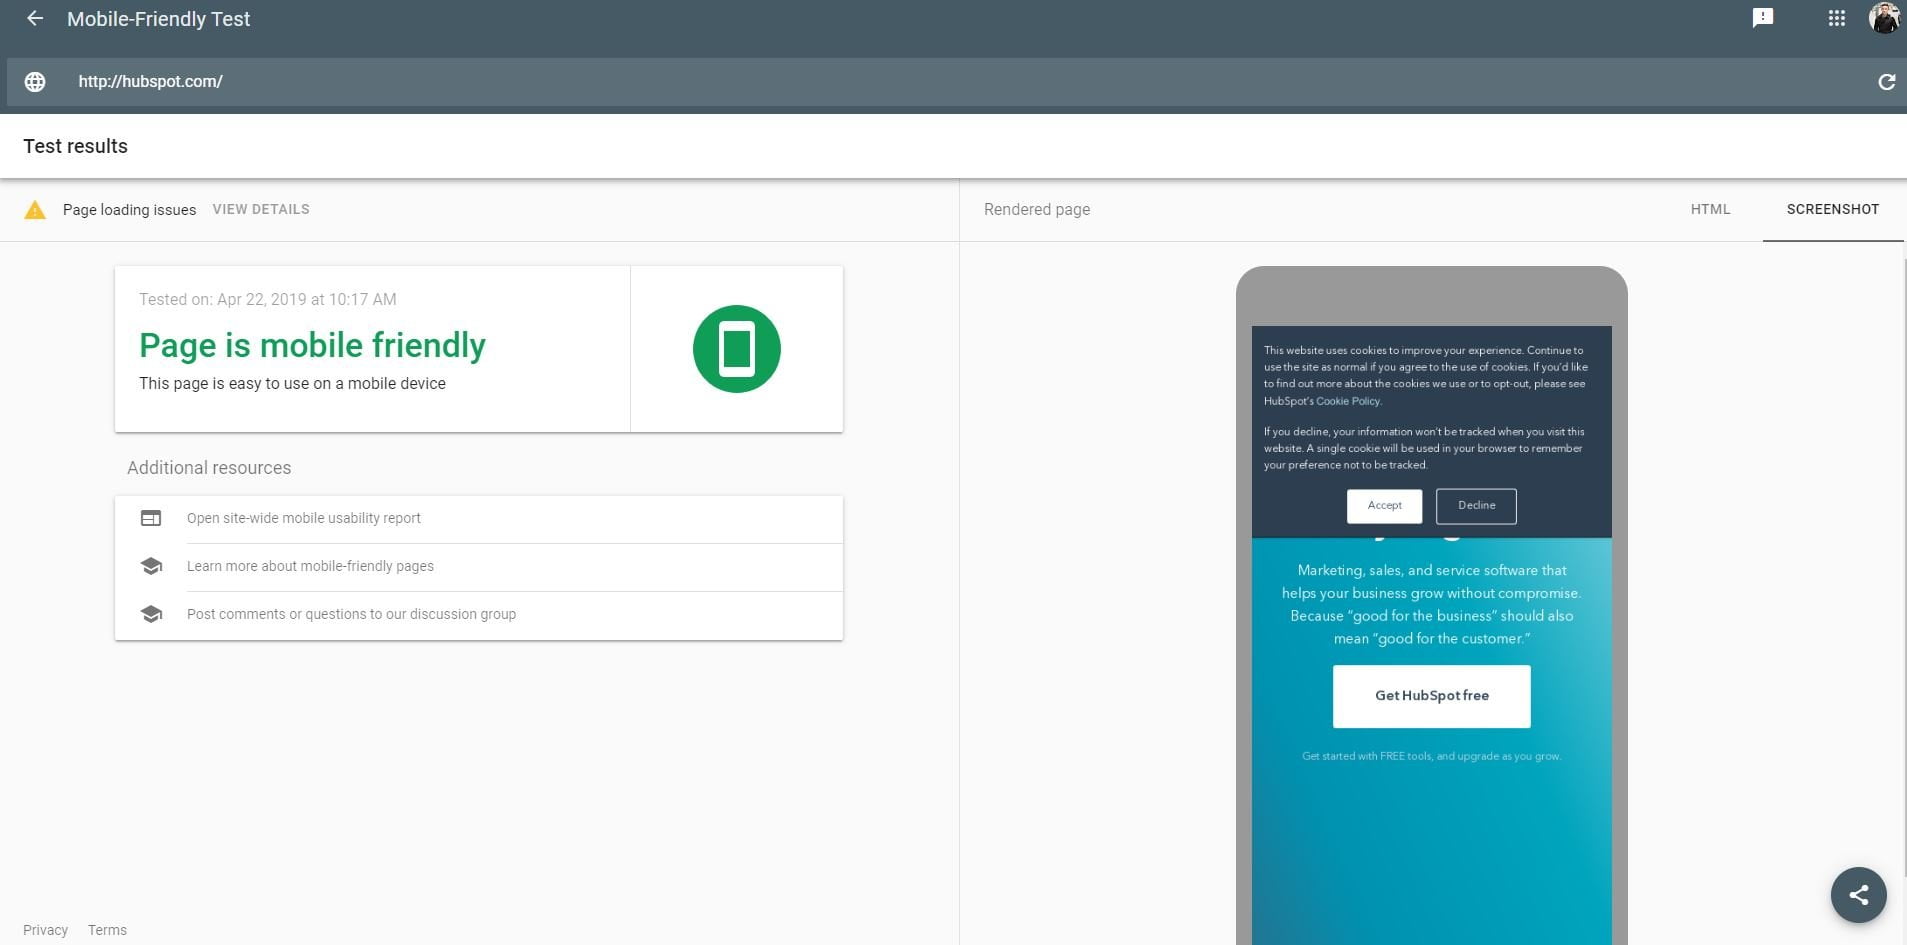Click the yellow warning triangle icon
1907x945 pixels.
(35, 210)
